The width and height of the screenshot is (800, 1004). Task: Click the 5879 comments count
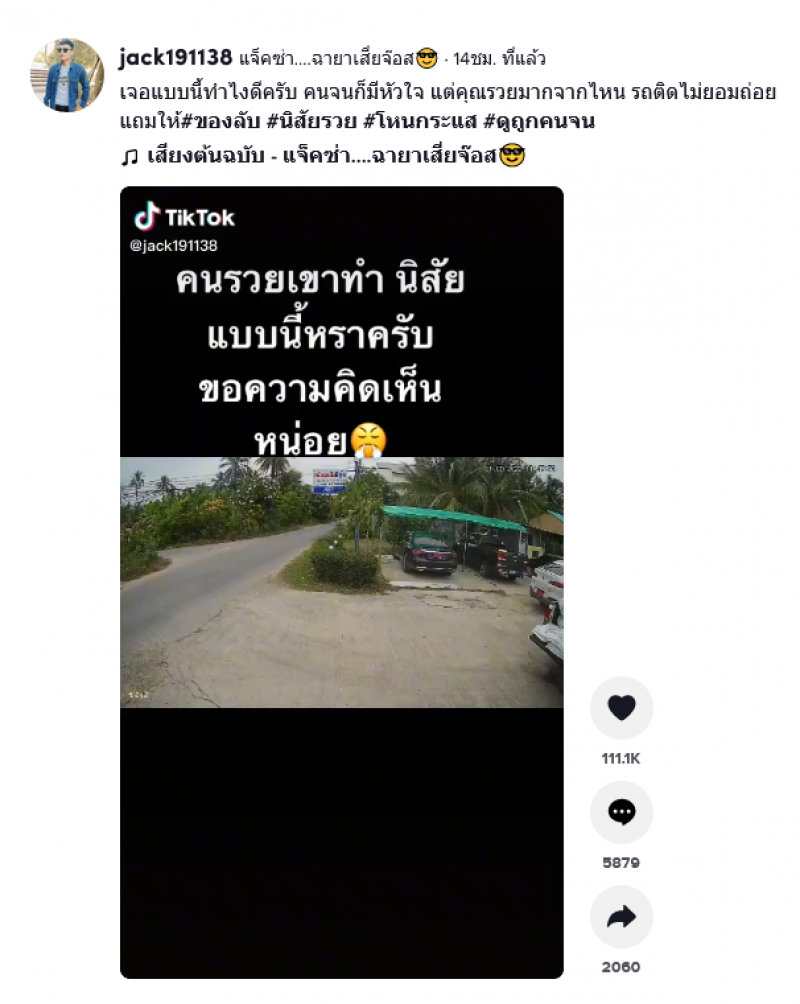tap(621, 862)
